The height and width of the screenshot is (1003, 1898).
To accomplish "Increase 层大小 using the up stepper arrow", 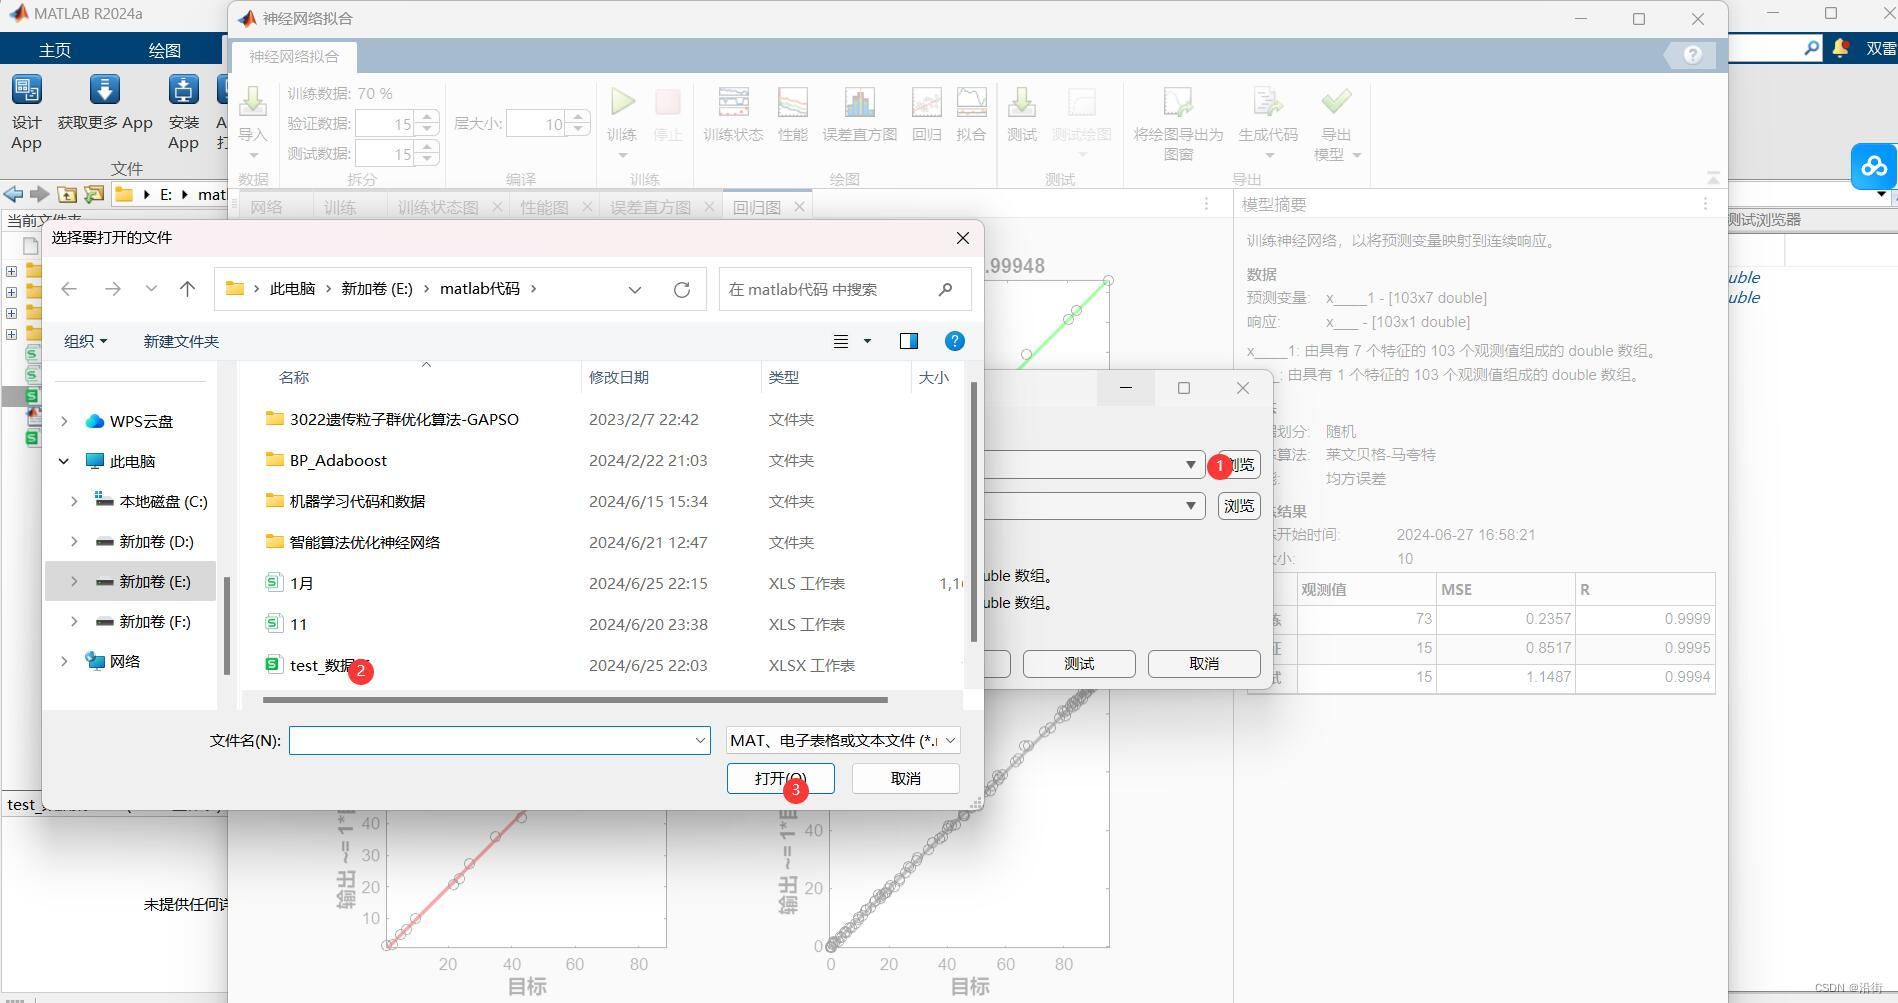I will (578, 117).
